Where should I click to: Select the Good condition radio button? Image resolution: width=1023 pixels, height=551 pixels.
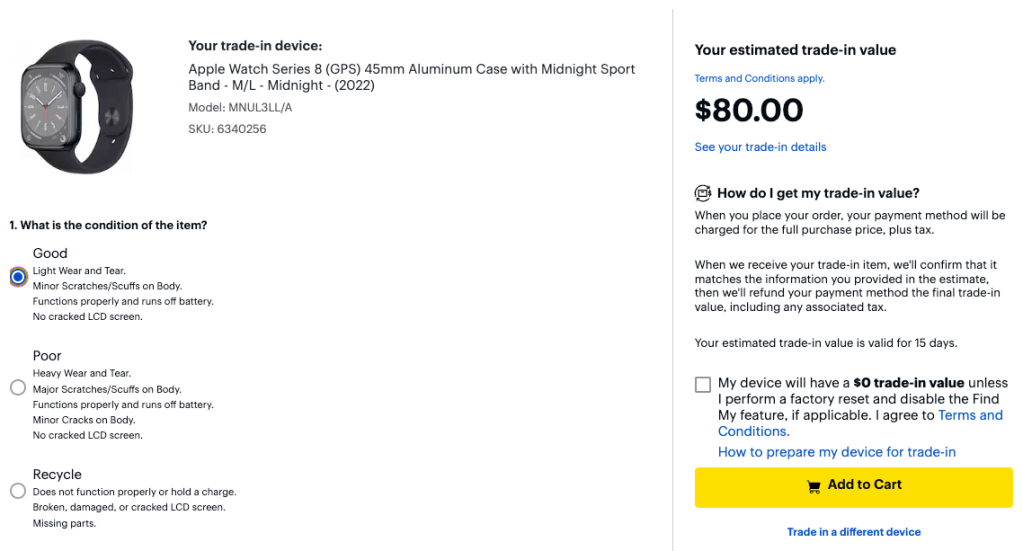tap(18, 277)
